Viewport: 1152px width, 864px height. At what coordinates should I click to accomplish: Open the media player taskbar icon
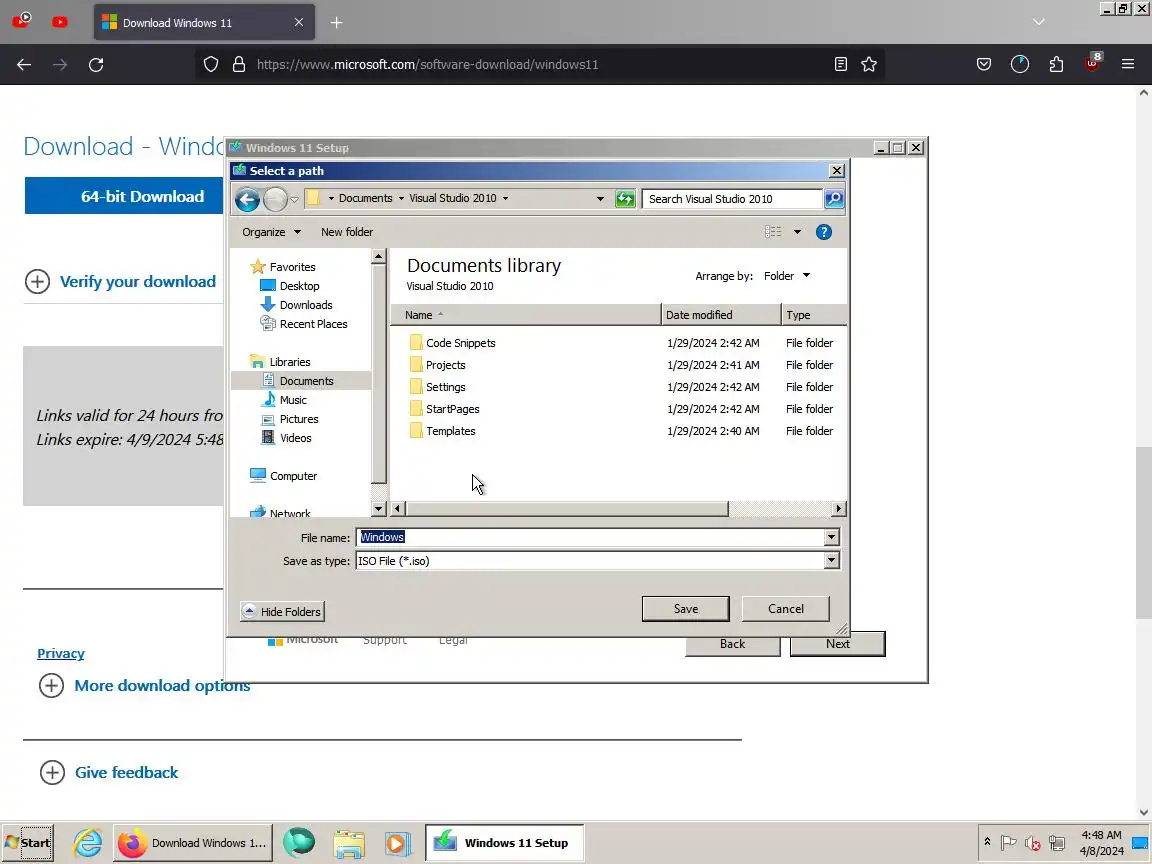point(397,843)
